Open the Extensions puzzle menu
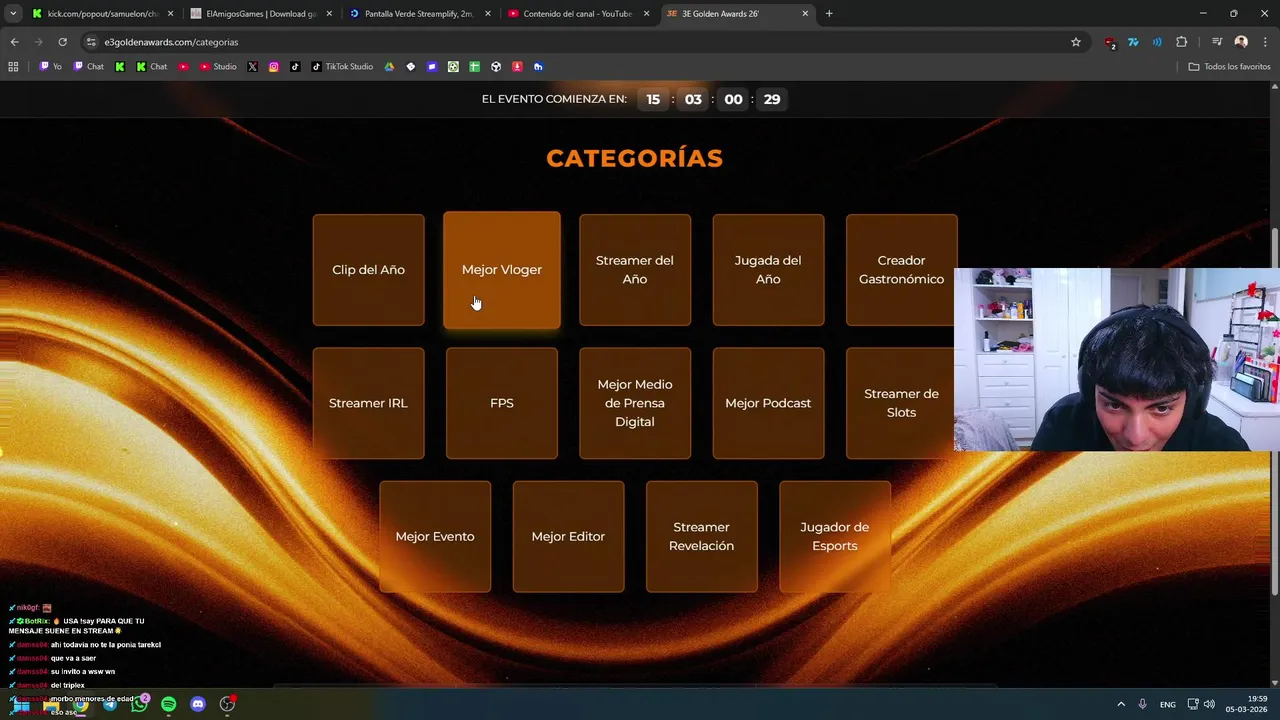This screenshot has height=720, width=1280. 1182,42
